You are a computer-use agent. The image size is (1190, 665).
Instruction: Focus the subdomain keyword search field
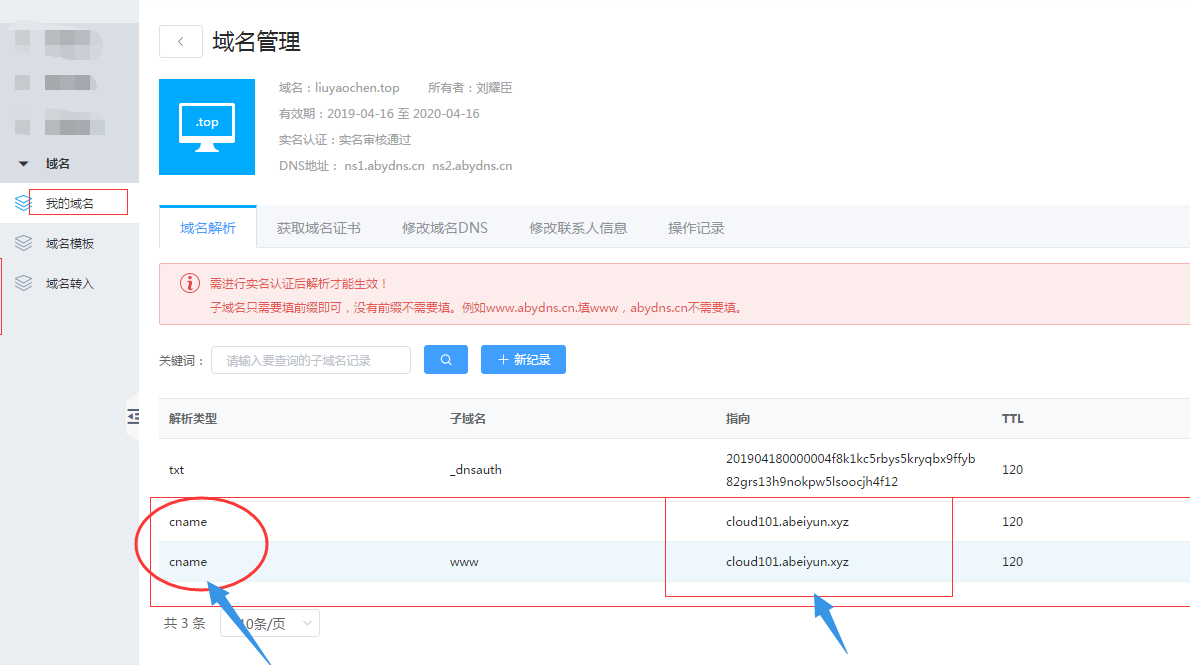(x=311, y=360)
